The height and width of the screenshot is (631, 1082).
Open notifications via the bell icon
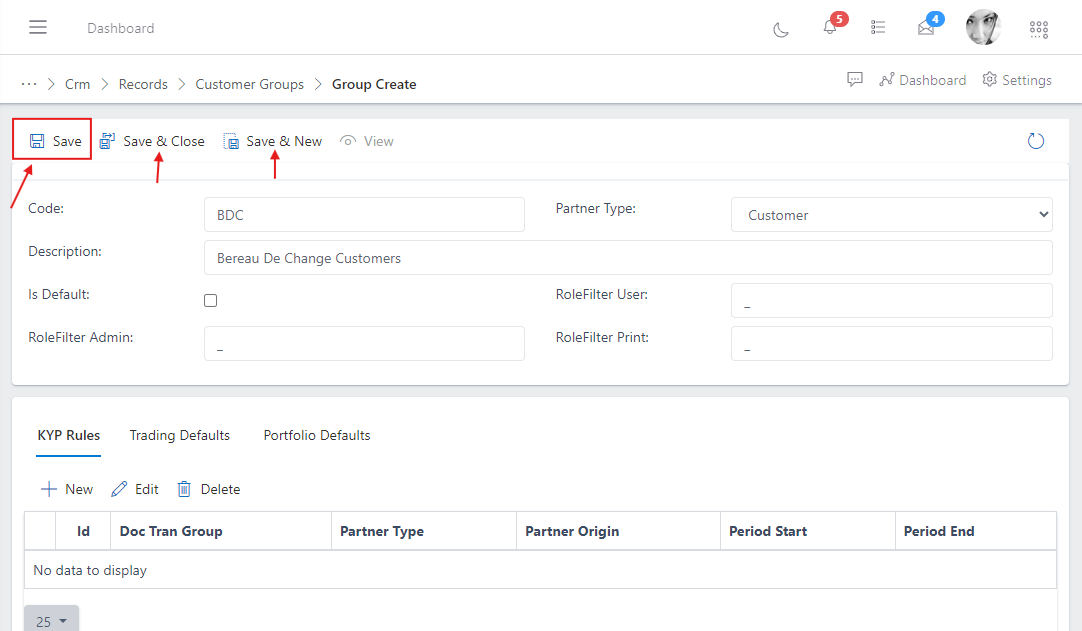tap(828, 28)
